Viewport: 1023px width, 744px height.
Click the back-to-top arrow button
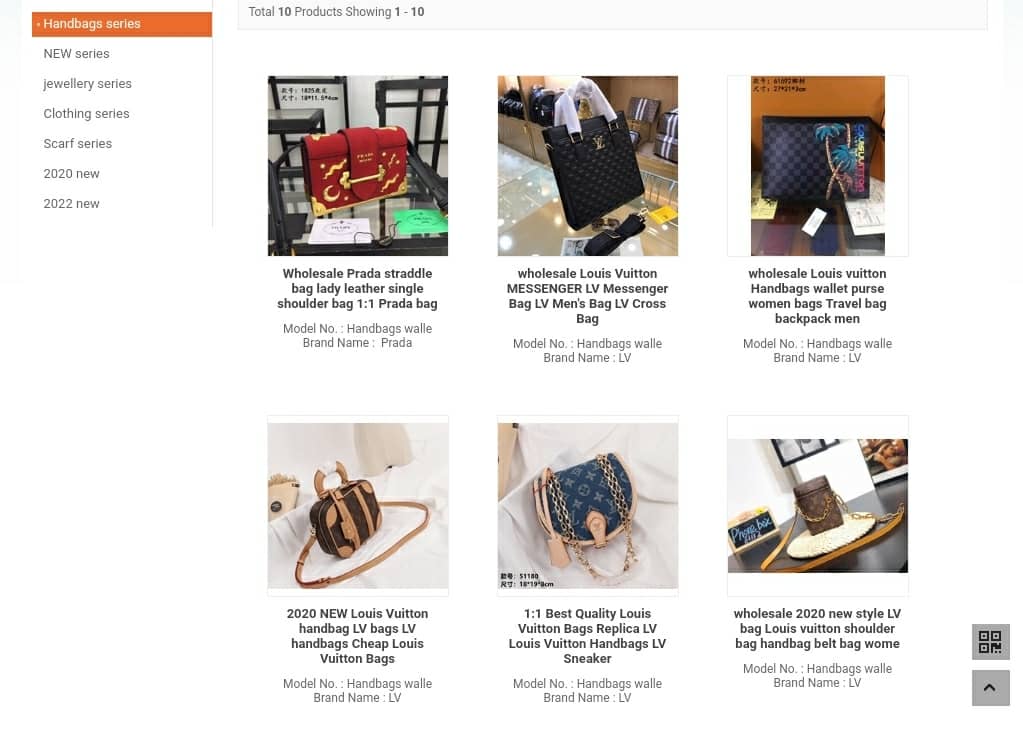(x=990, y=687)
